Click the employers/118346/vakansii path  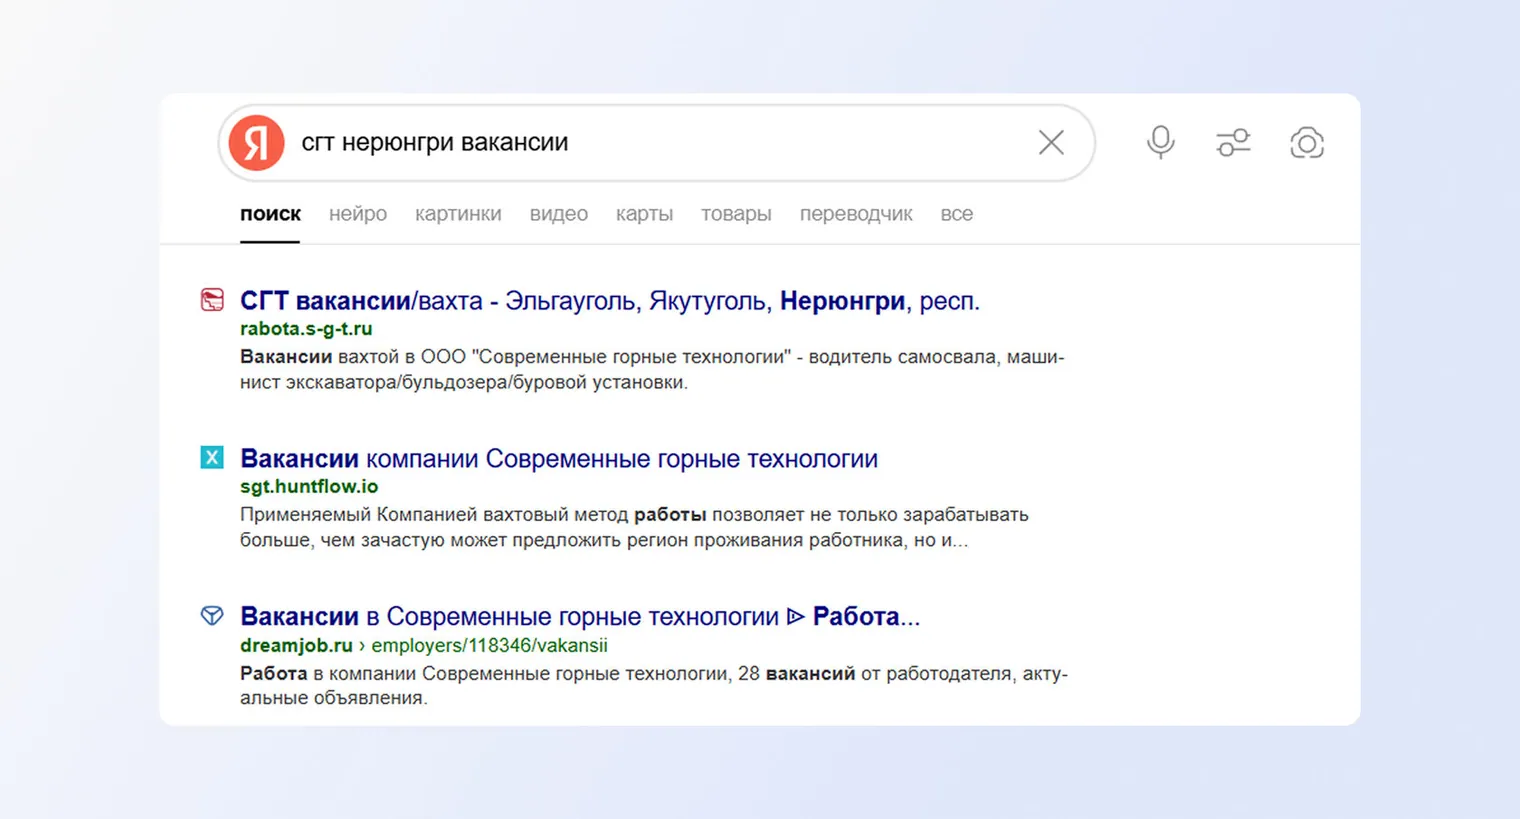point(489,646)
